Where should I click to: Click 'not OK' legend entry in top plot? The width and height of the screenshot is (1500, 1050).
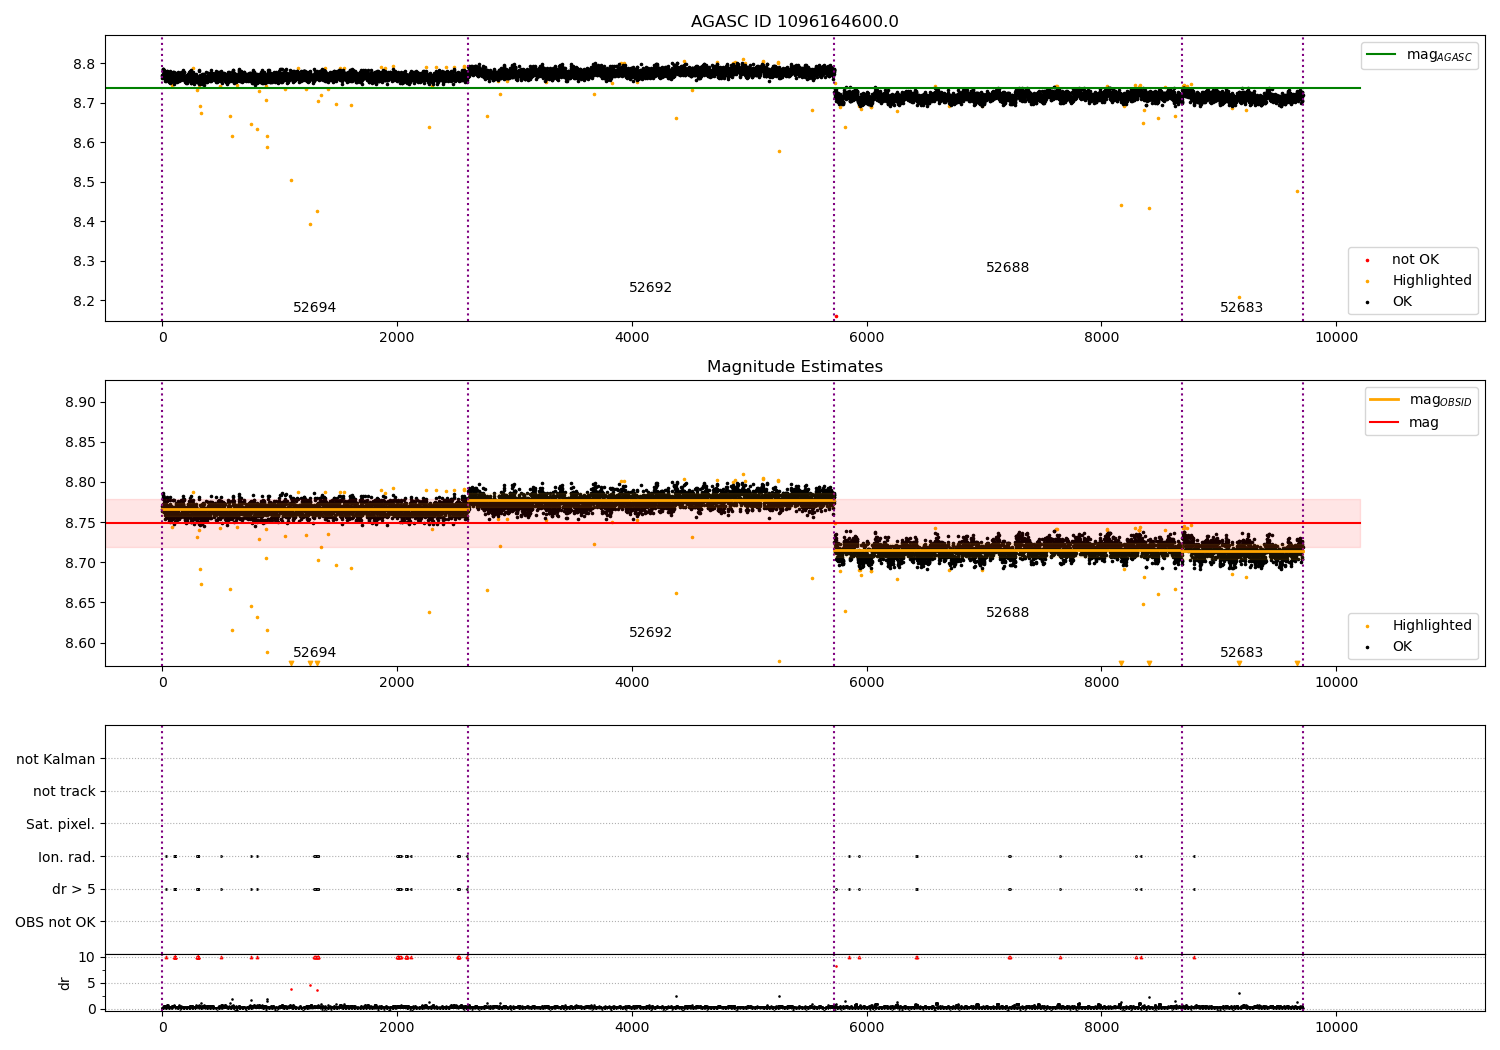point(1415,260)
